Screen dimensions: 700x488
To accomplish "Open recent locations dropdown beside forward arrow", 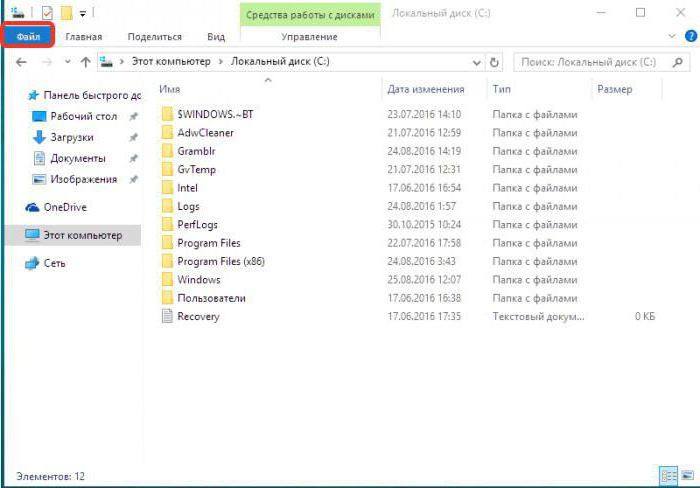I will pyautogui.click(x=67, y=62).
